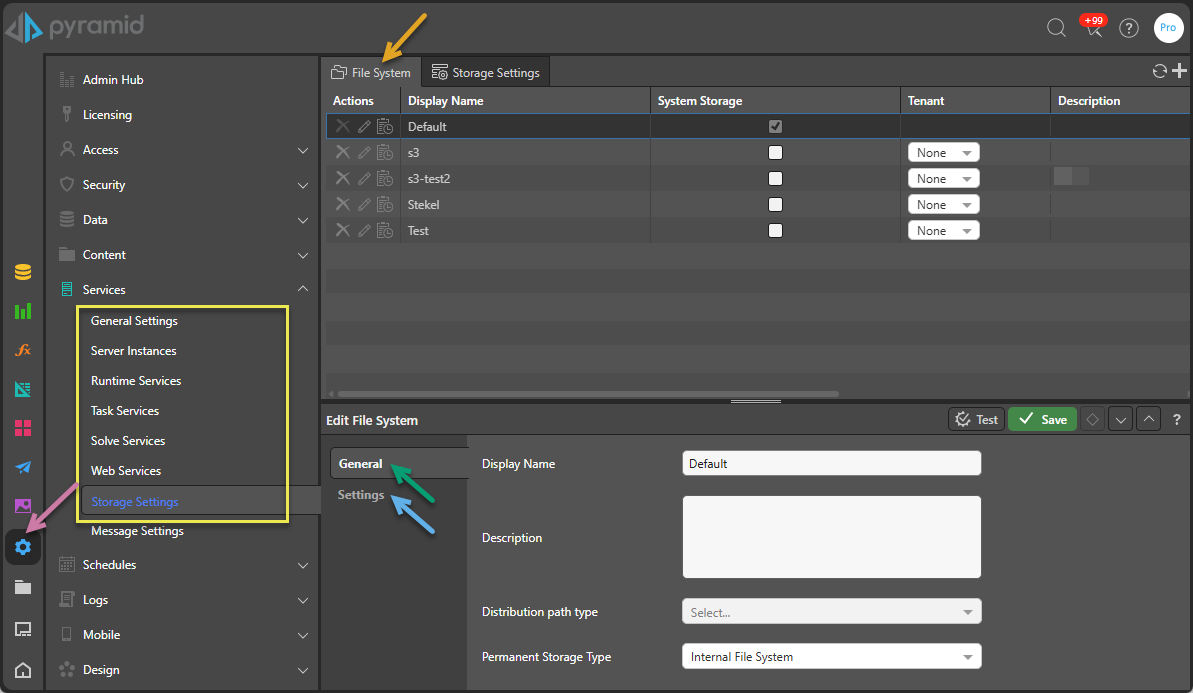Edit the Stekel row with pencil icon
This screenshot has height=693, width=1193.
pyautogui.click(x=364, y=205)
